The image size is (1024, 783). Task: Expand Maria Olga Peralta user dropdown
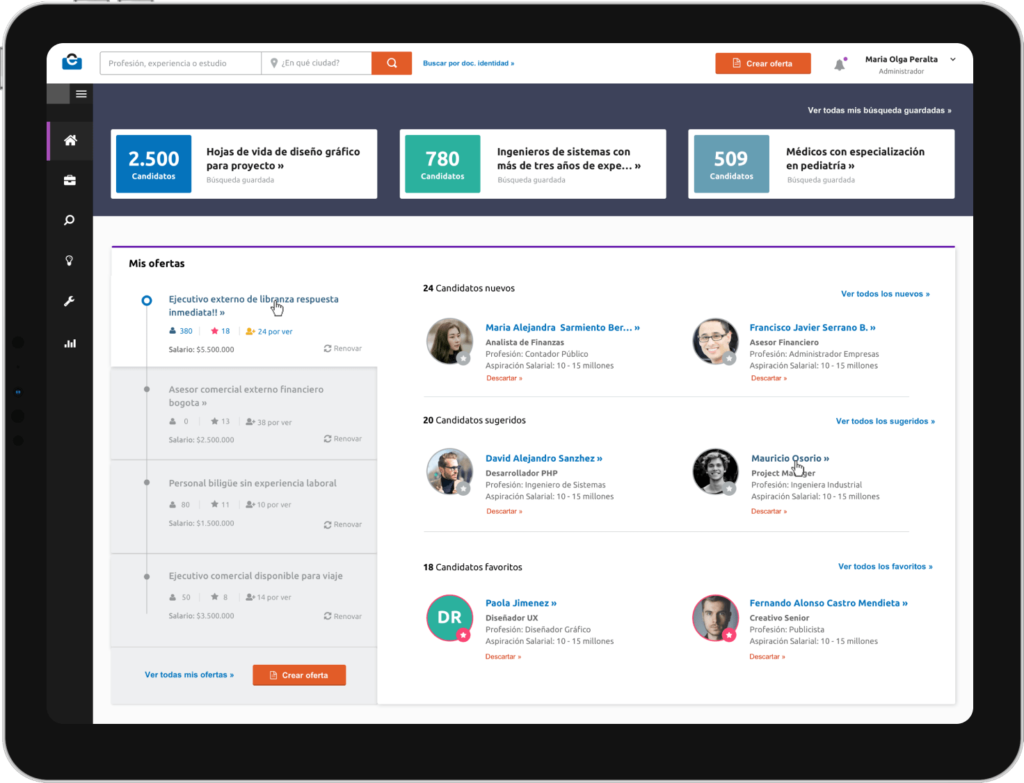pos(952,60)
